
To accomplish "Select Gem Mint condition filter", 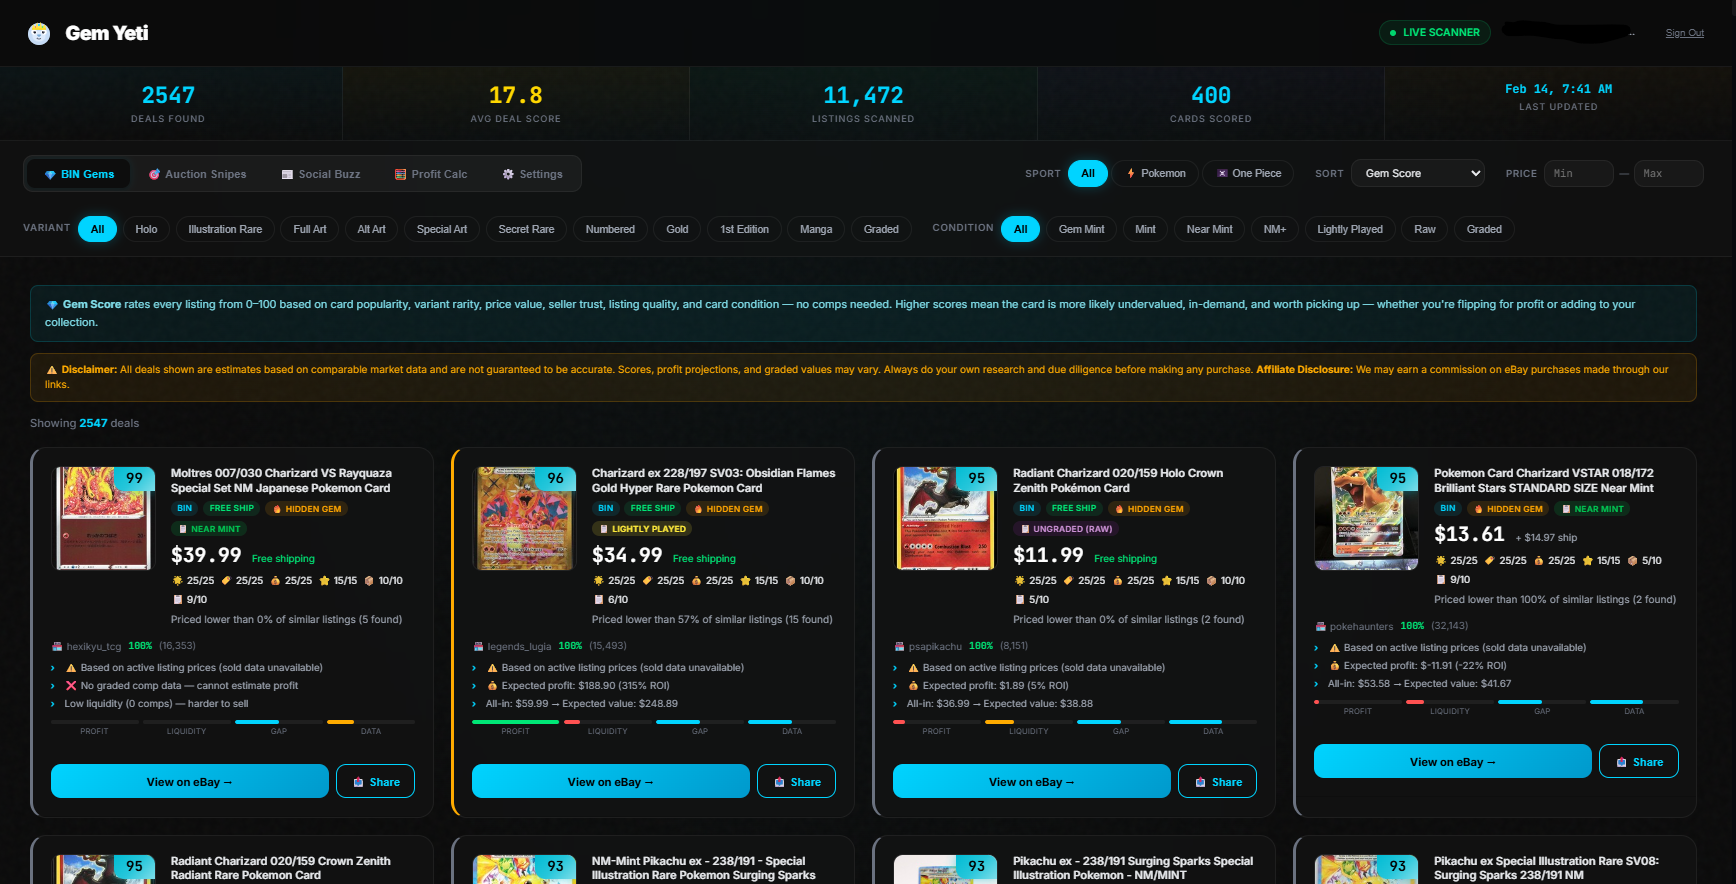I will tap(1081, 229).
